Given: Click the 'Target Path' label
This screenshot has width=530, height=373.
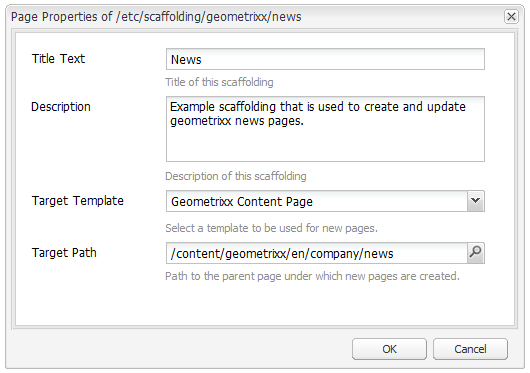Looking at the screenshot, I should tap(64, 253).
